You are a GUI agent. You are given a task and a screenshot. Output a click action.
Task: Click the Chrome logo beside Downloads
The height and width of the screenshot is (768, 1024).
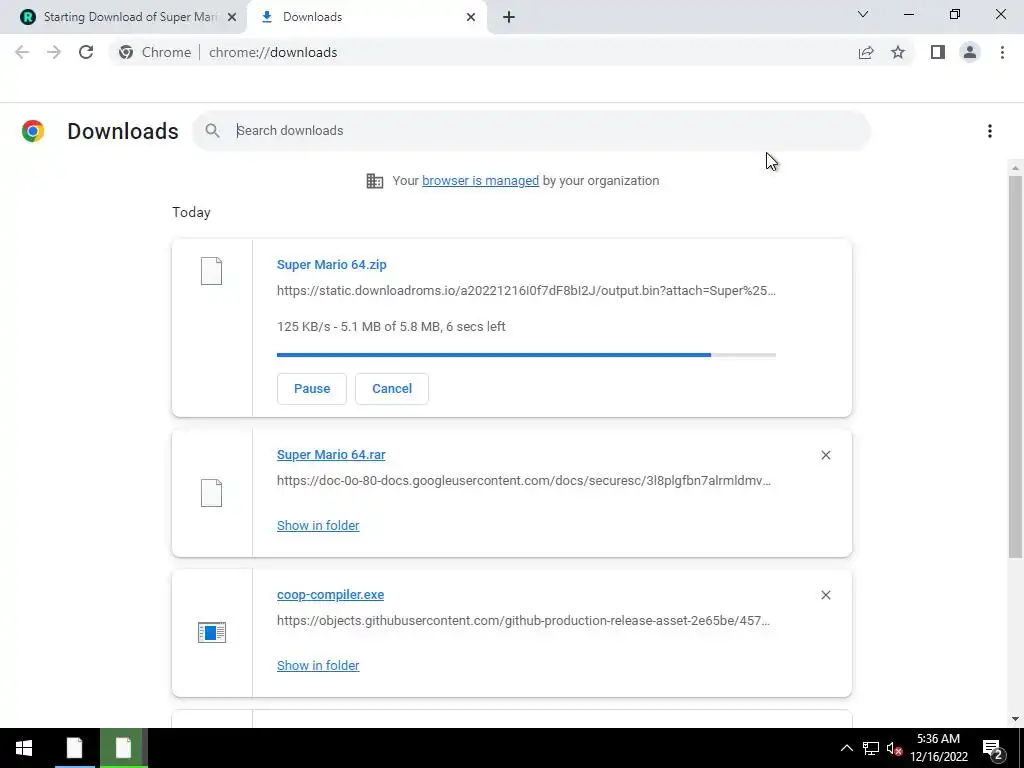tap(33, 131)
